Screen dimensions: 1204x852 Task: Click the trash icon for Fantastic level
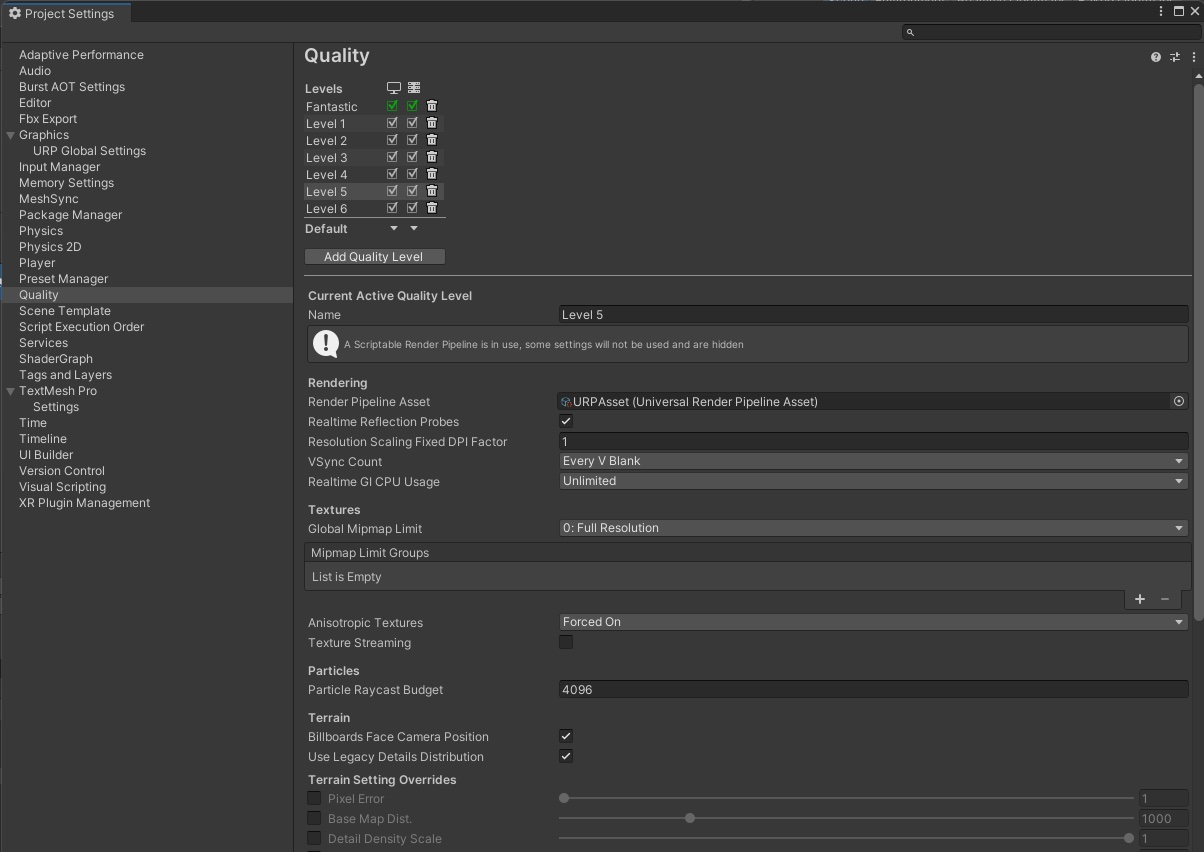point(432,106)
